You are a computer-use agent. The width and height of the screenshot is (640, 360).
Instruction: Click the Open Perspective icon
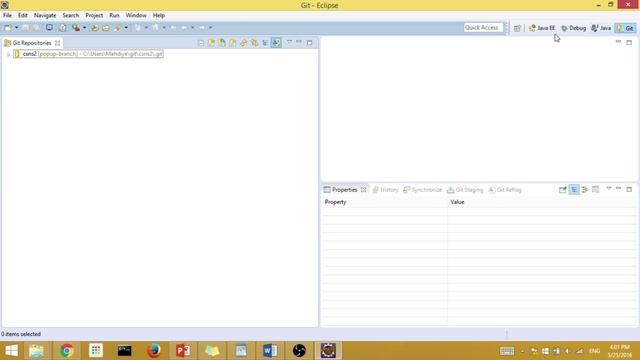coord(517,28)
